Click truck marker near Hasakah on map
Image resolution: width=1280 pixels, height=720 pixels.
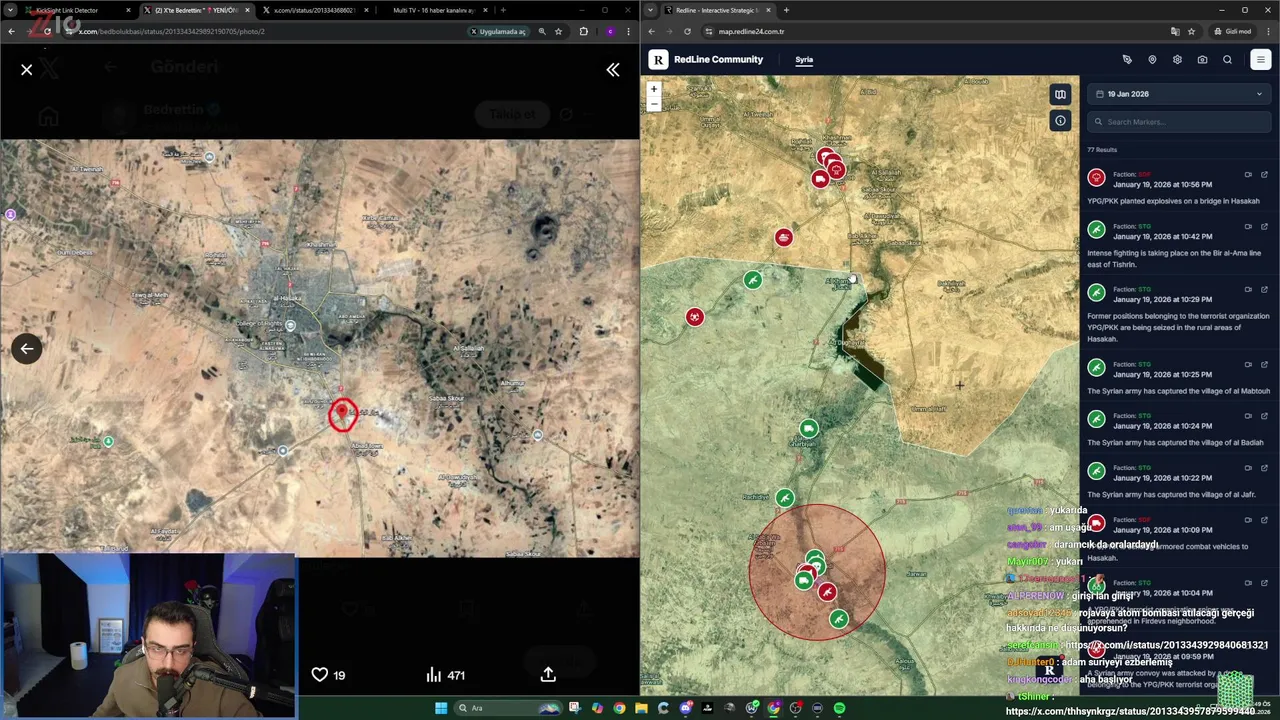(820, 179)
